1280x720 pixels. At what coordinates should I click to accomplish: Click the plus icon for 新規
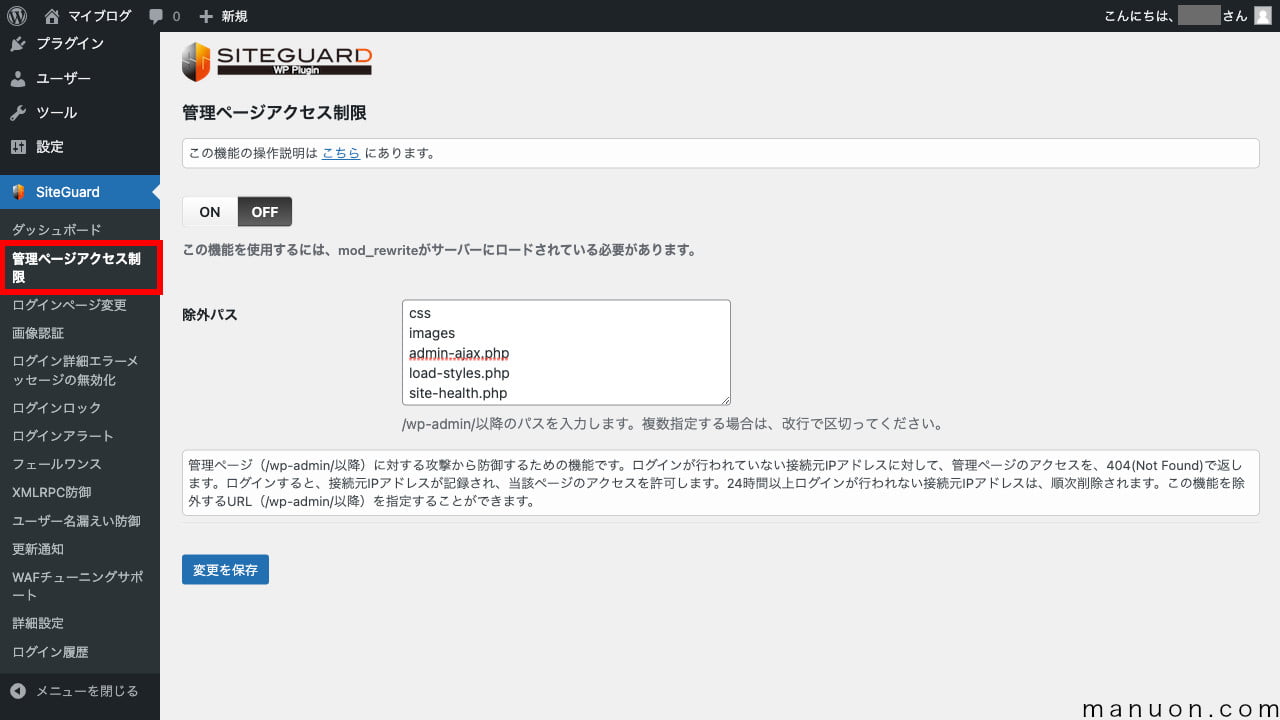(x=206, y=16)
